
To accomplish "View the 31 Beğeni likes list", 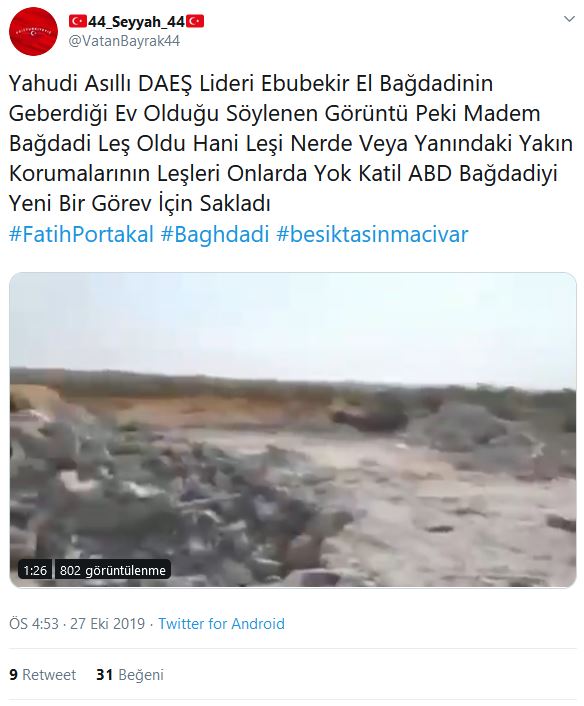I will tap(130, 674).
